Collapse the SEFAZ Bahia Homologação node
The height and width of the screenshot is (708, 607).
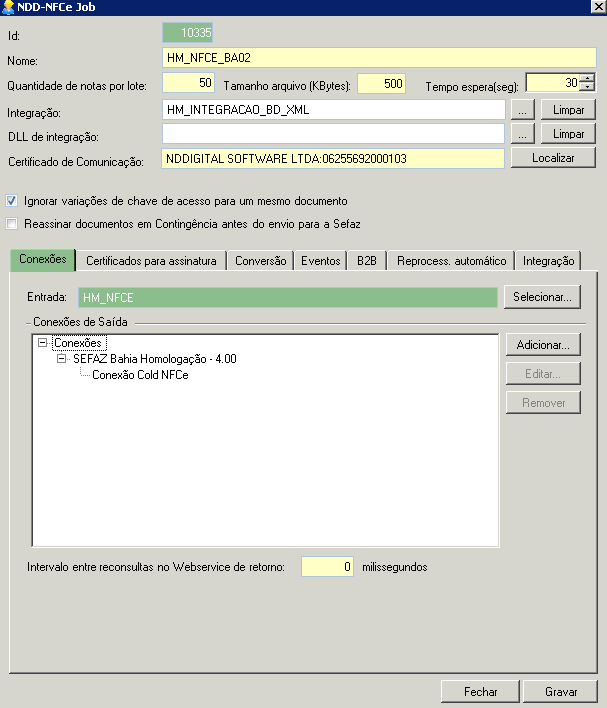pos(62,359)
